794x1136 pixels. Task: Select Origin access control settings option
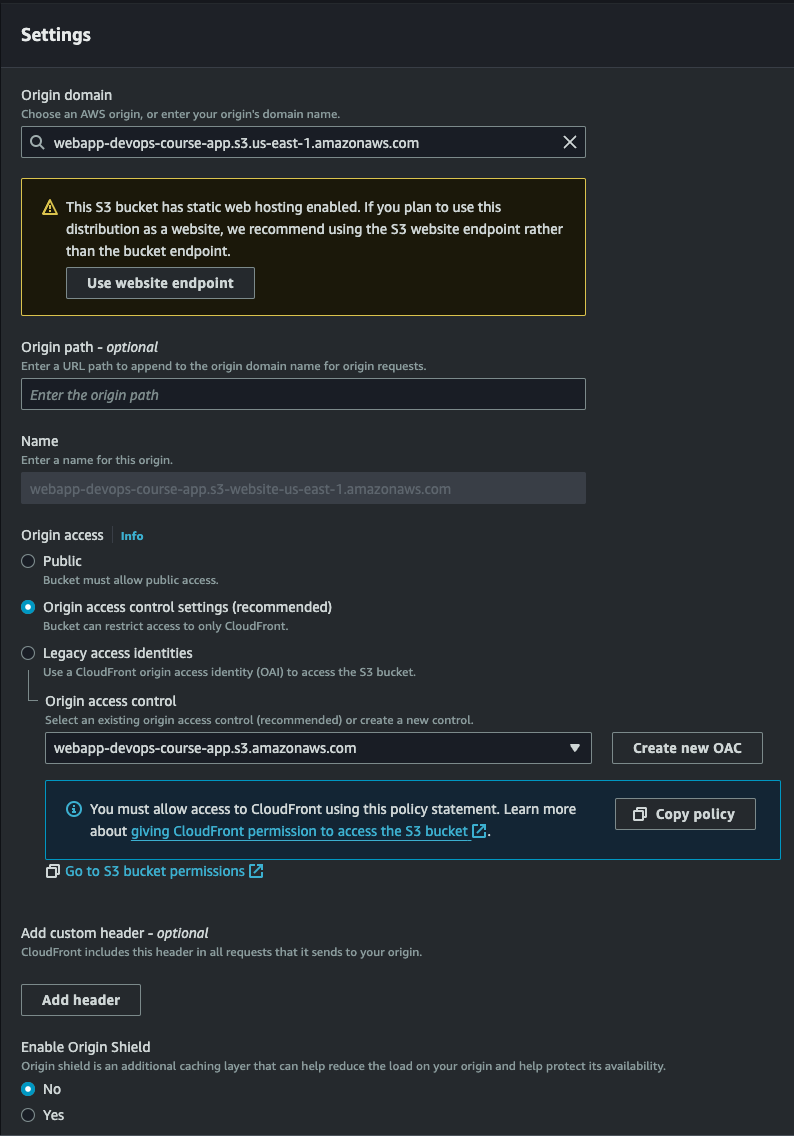tap(27, 607)
